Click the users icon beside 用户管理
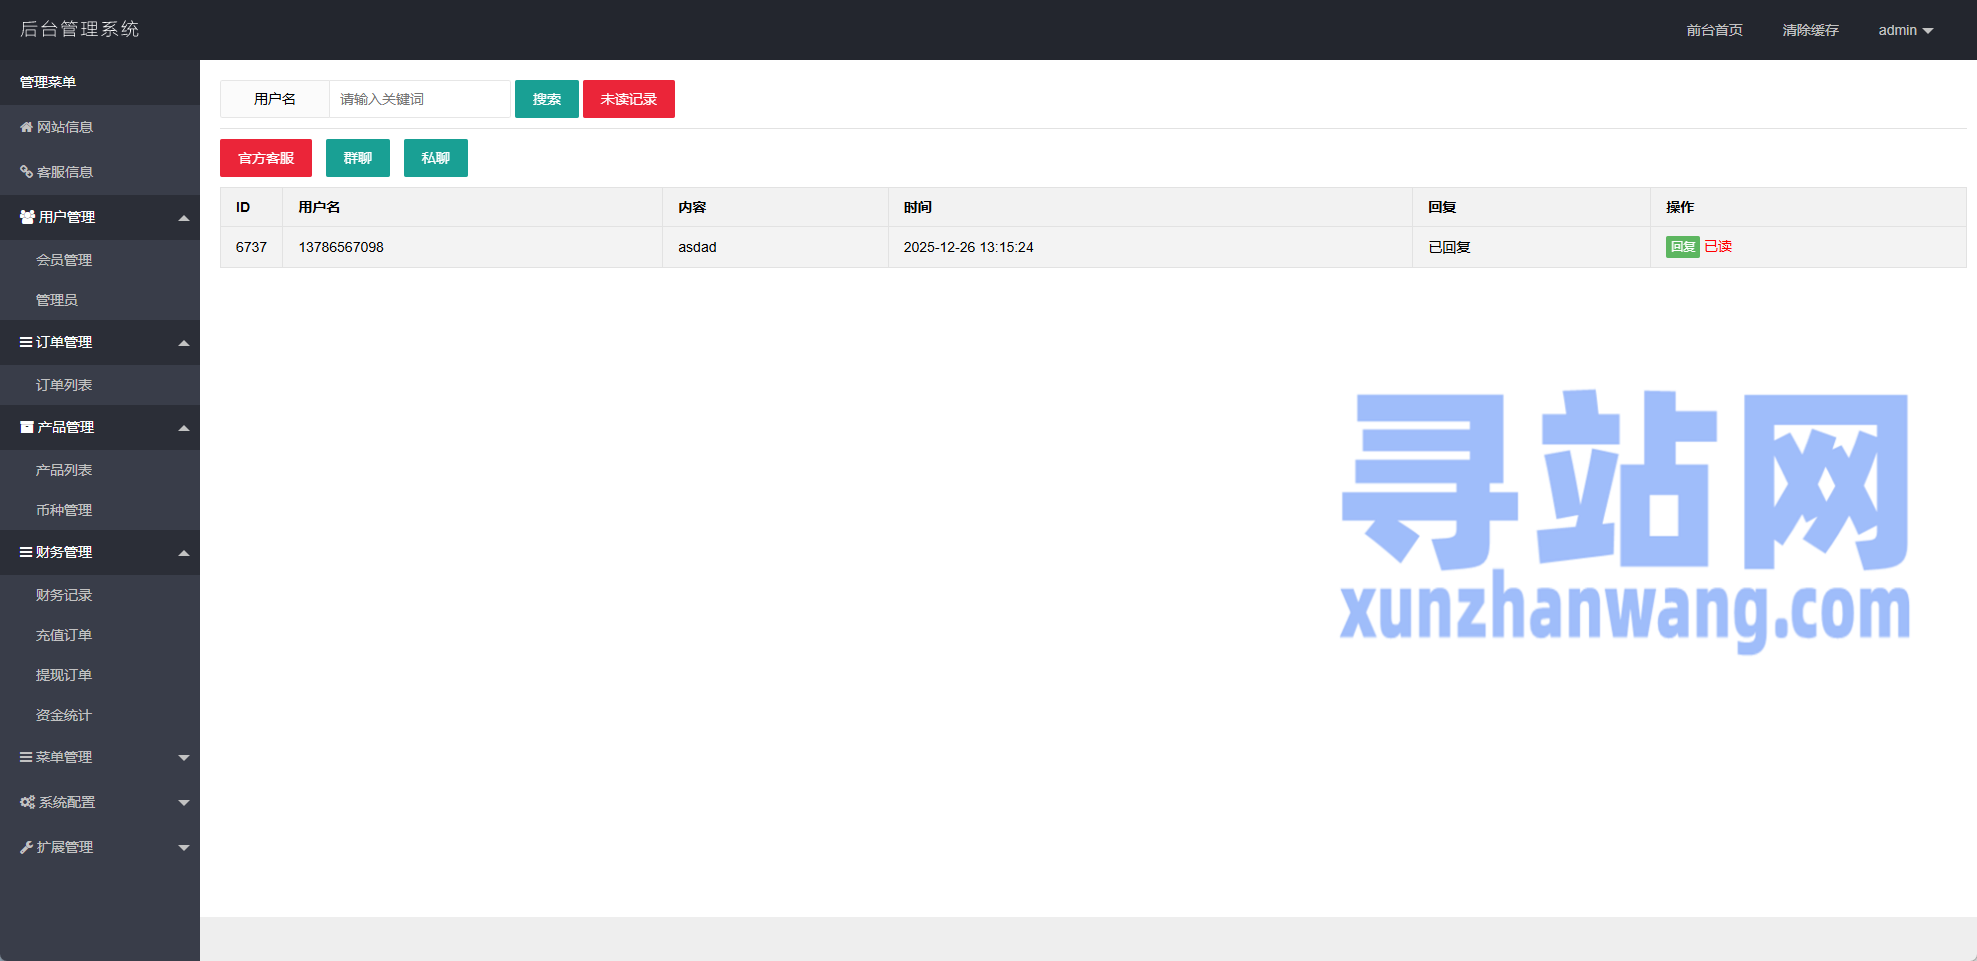This screenshot has height=961, width=1977. (27, 217)
